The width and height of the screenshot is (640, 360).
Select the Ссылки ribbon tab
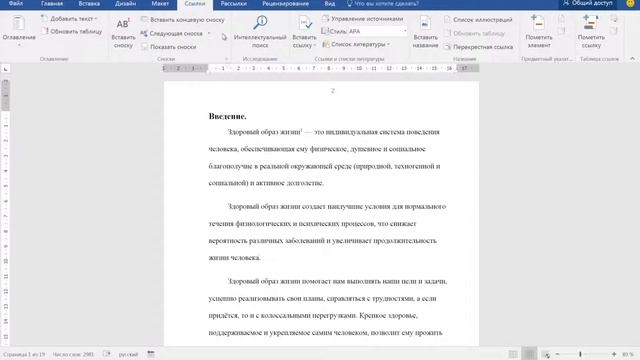click(x=195, y=4)
